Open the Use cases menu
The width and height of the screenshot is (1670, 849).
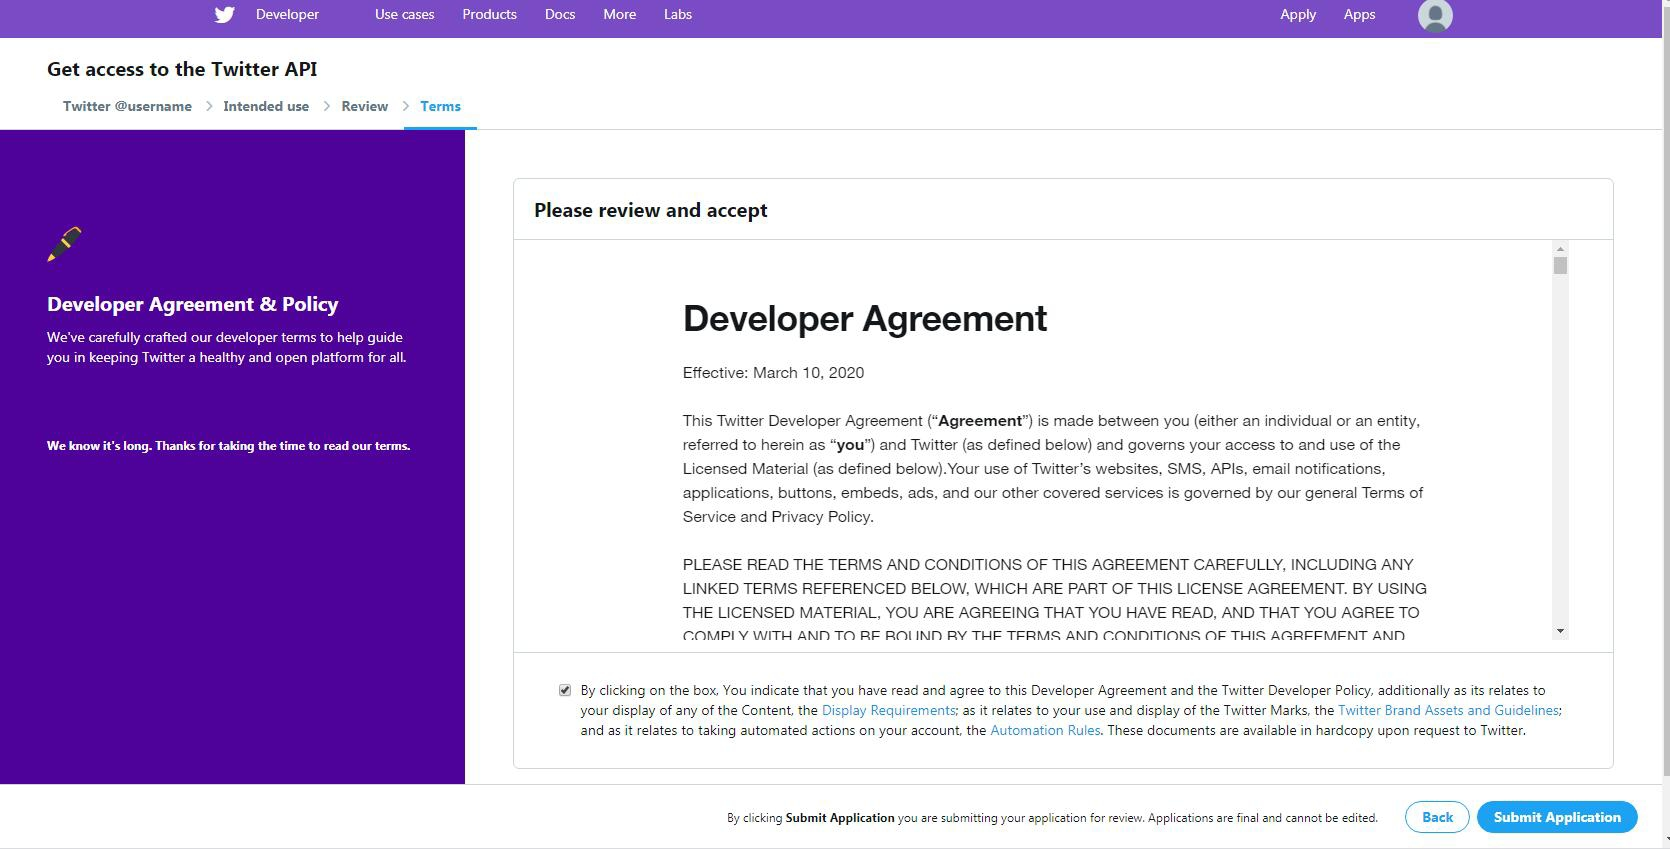pos(404,14)
